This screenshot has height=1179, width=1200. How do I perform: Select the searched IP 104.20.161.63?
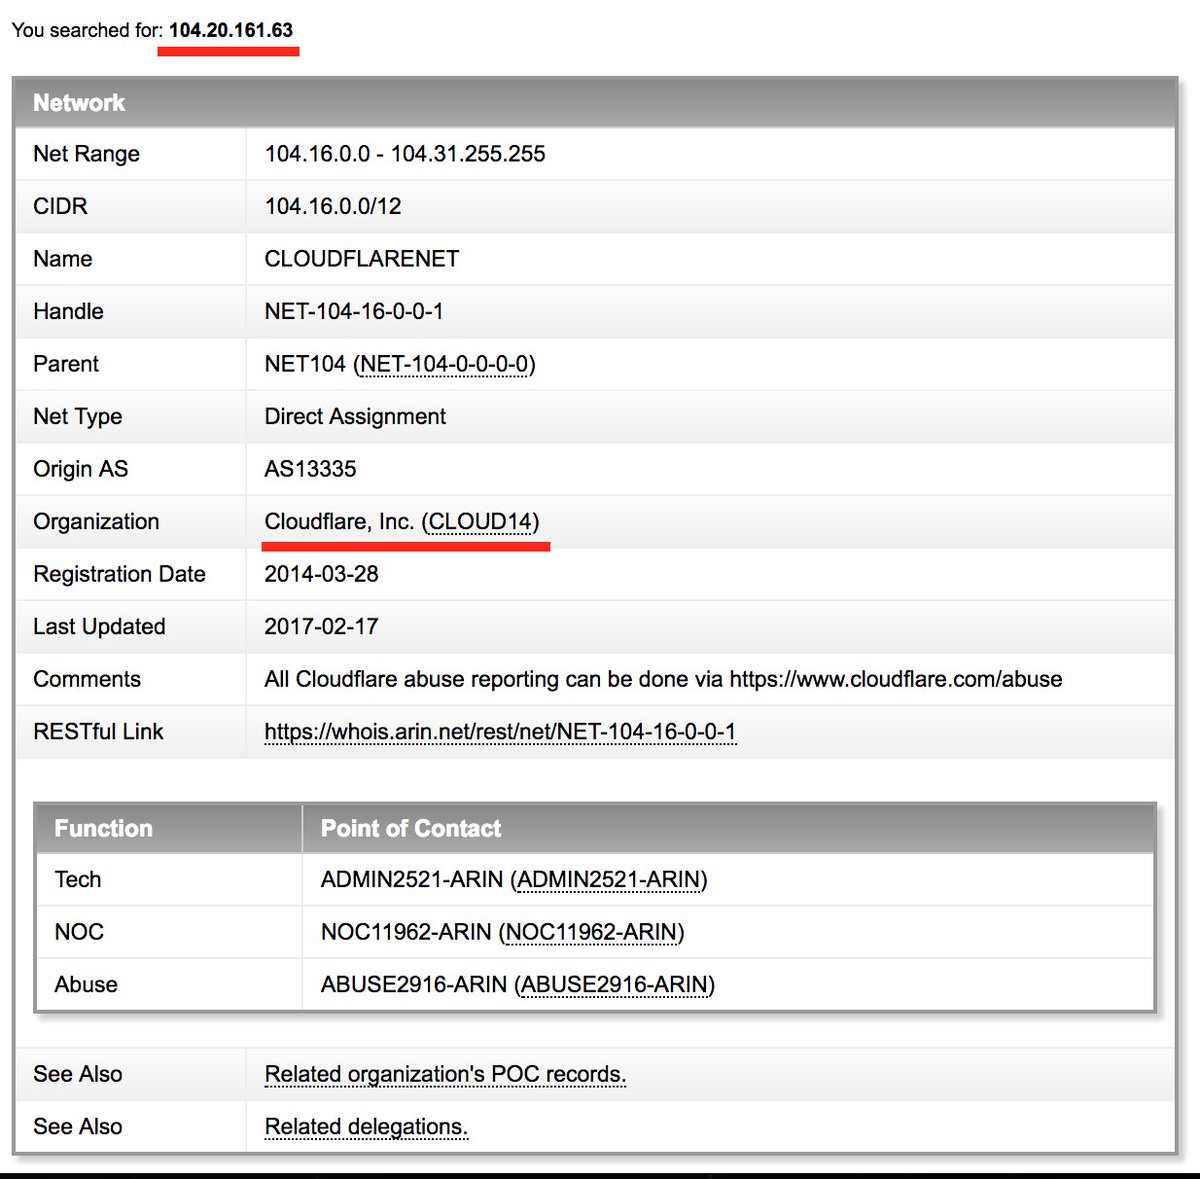(231, 30)
